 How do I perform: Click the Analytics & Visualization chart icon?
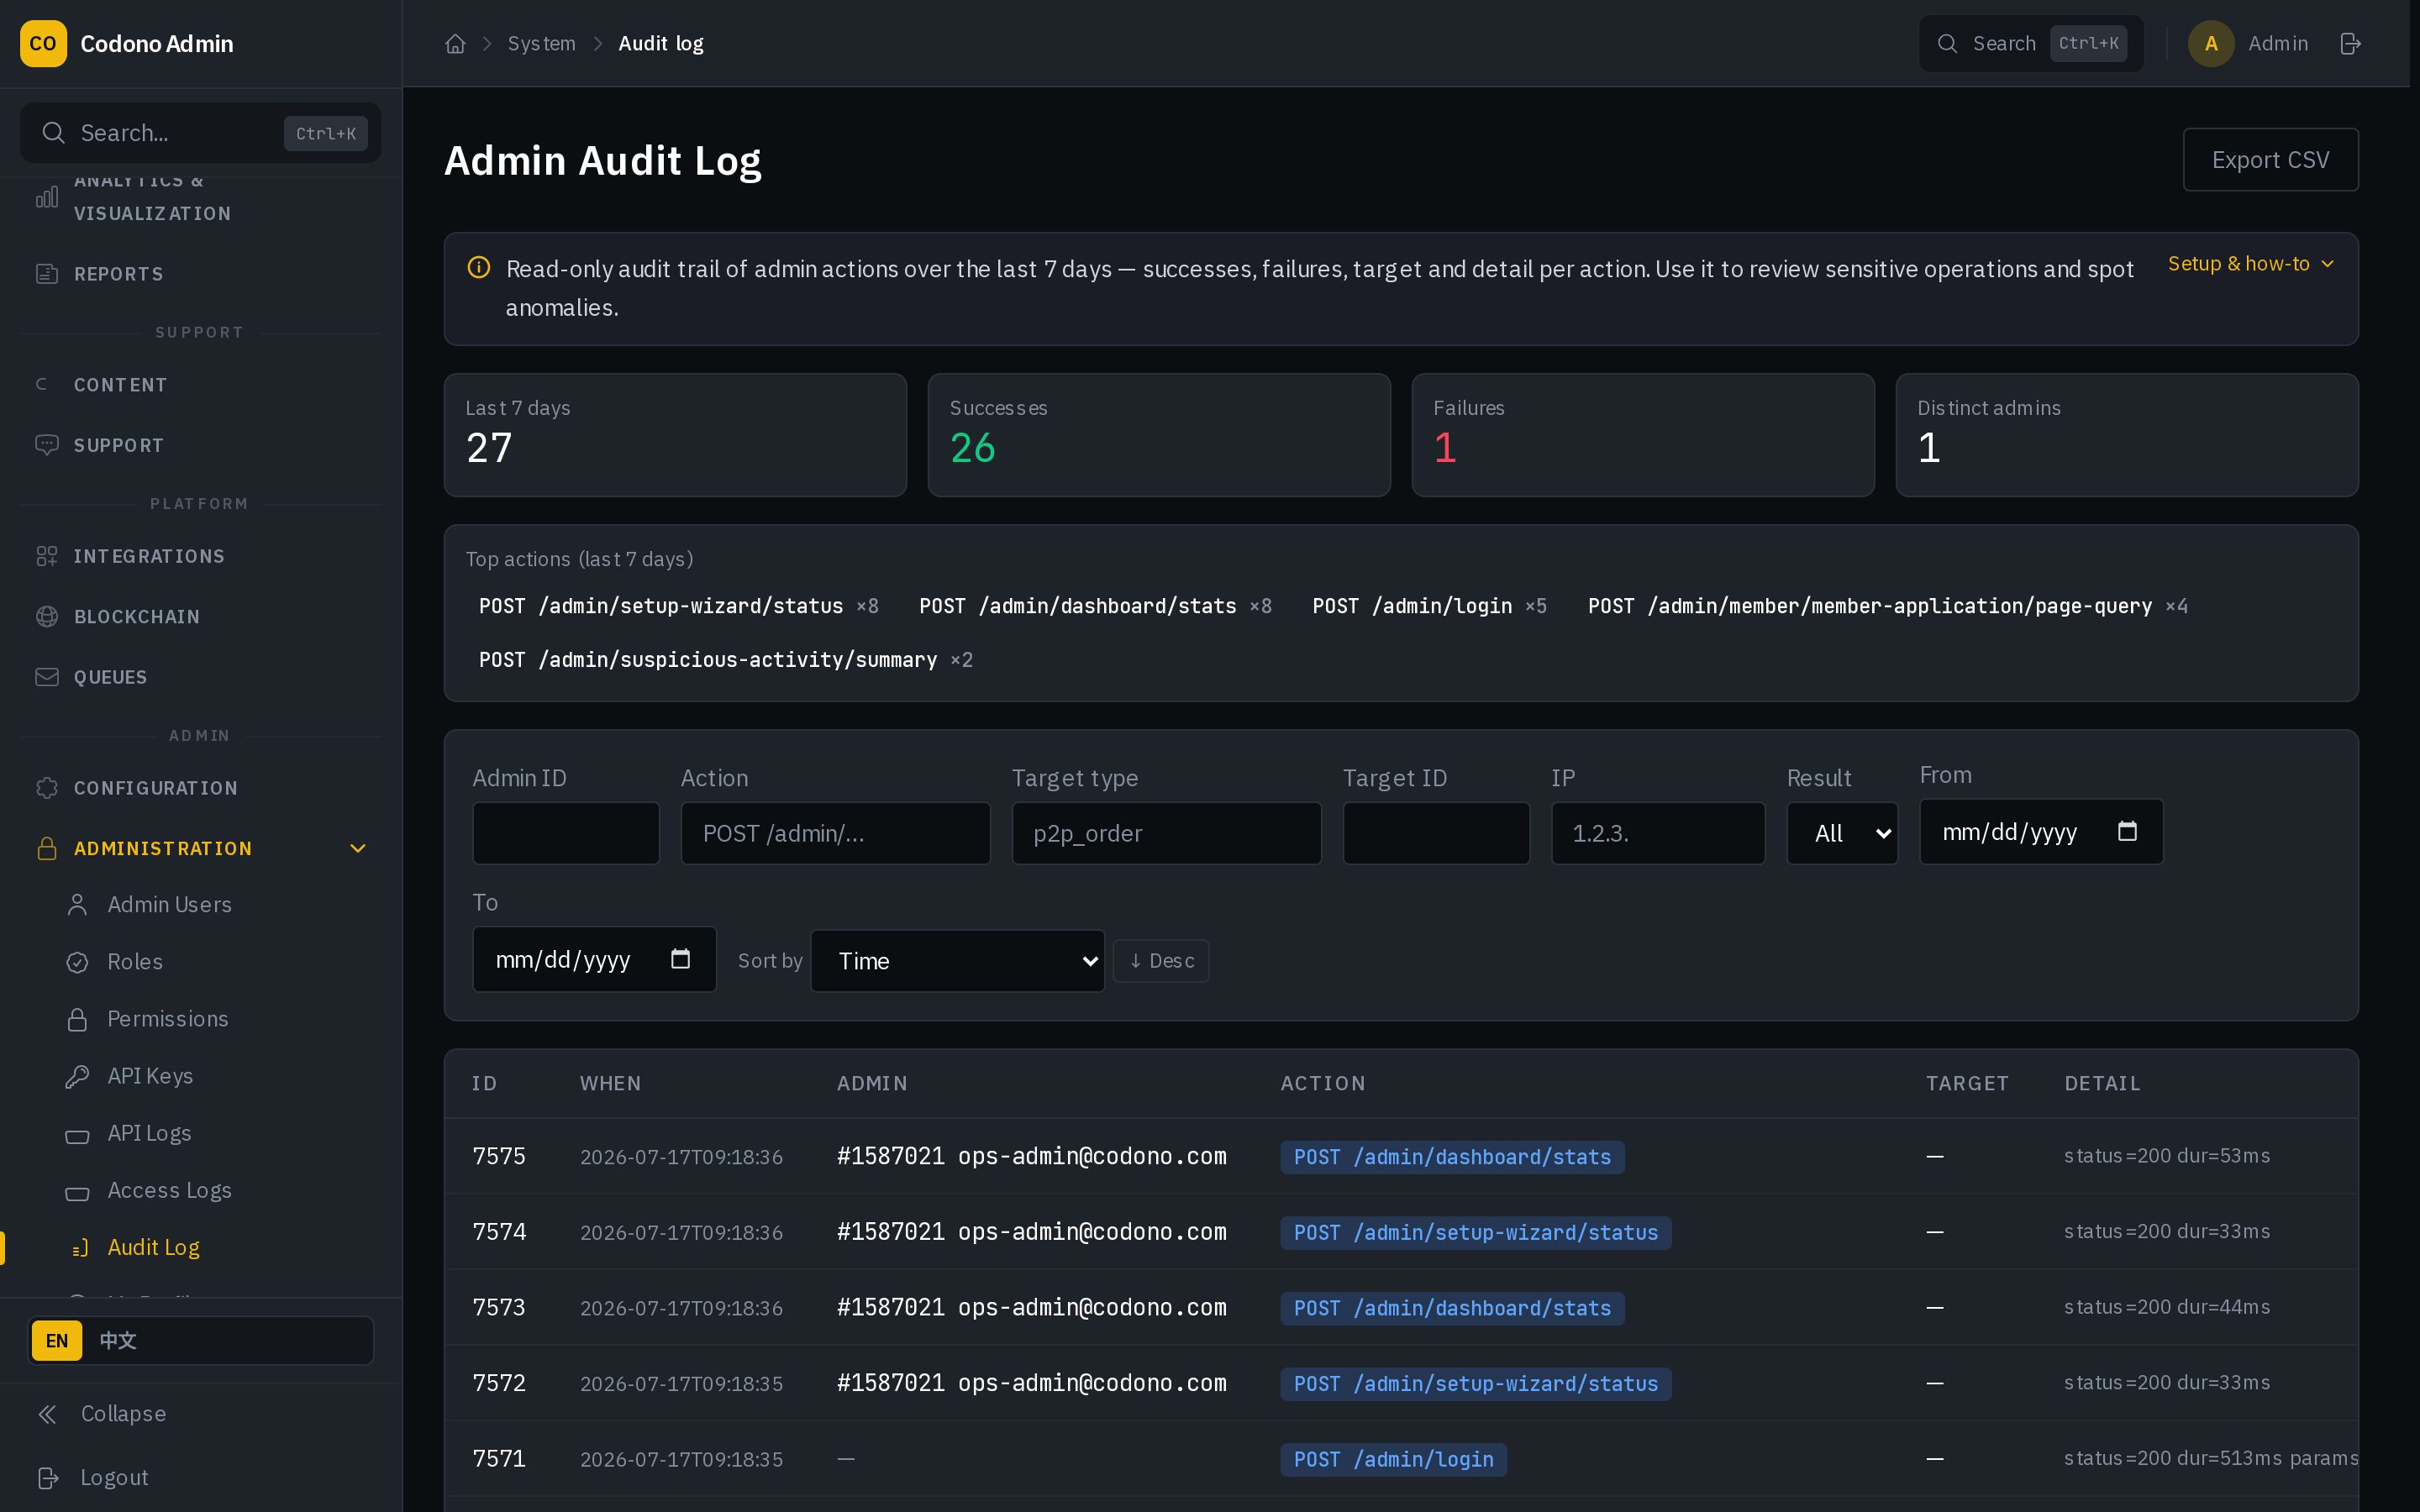pyautogui.click(x=47, y=197)
